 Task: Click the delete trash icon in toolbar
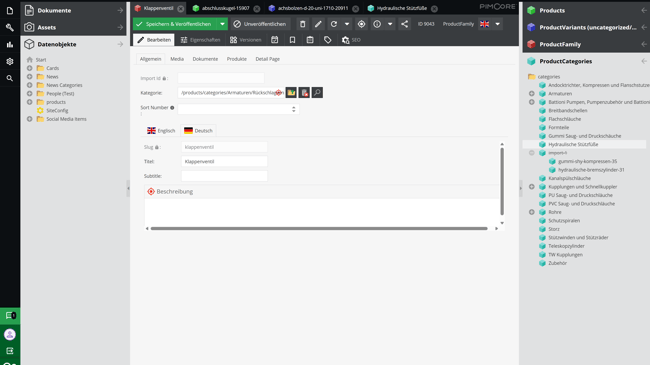303,24
